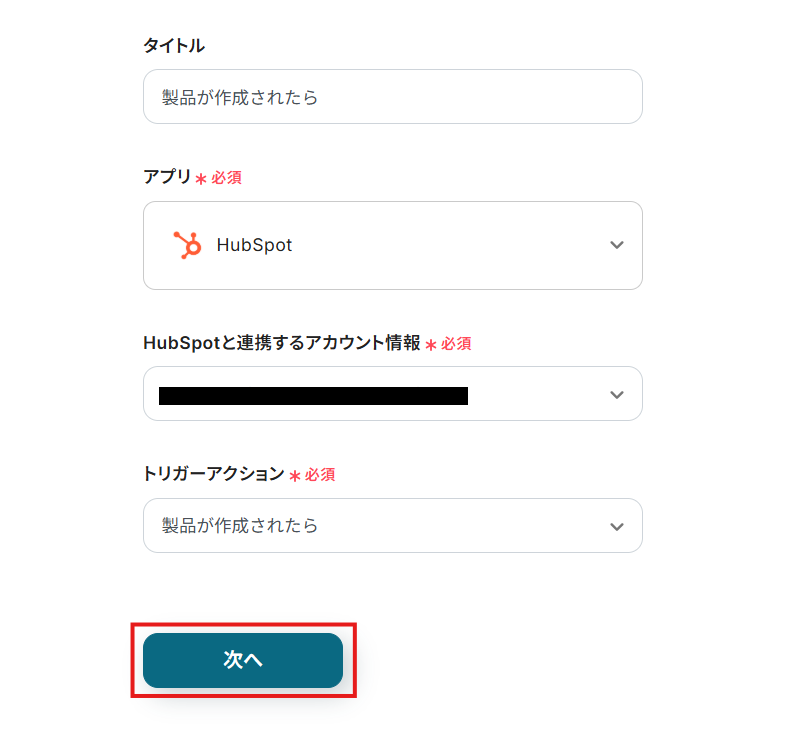
Task: Click the トリガーアクション field label
Action: (214, 474)
